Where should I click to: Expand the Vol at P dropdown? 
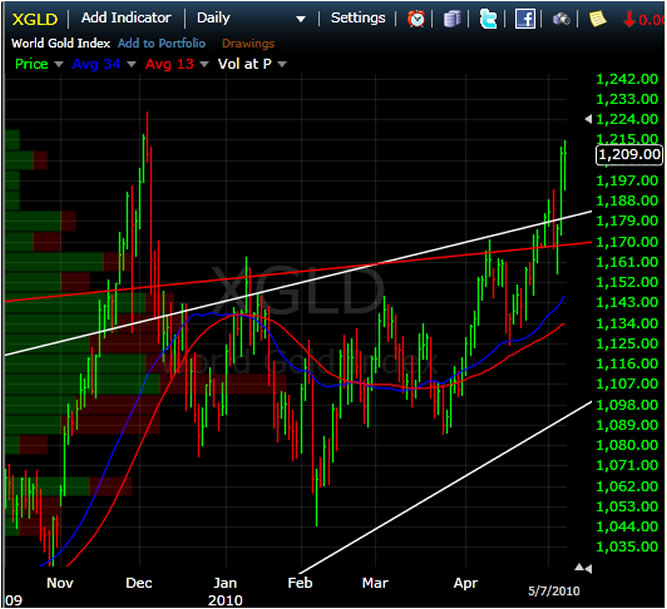coord(282,64)
